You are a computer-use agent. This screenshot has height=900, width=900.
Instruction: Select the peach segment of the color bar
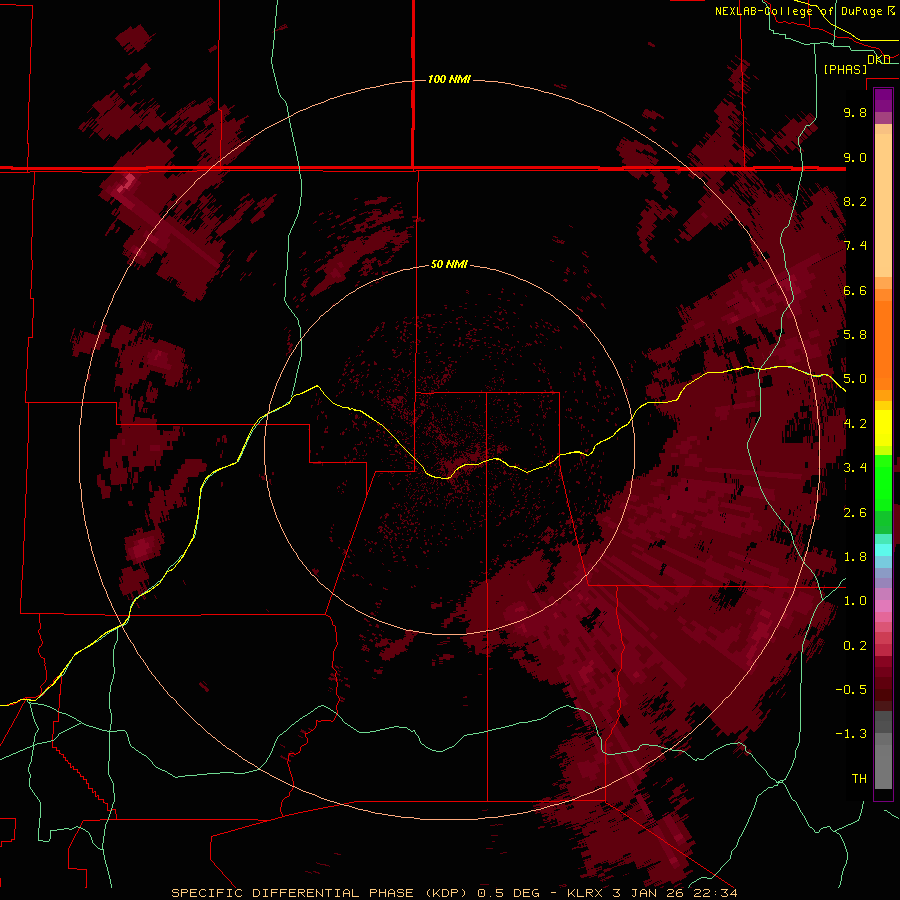pyautogui.click(x=883, y=201)
